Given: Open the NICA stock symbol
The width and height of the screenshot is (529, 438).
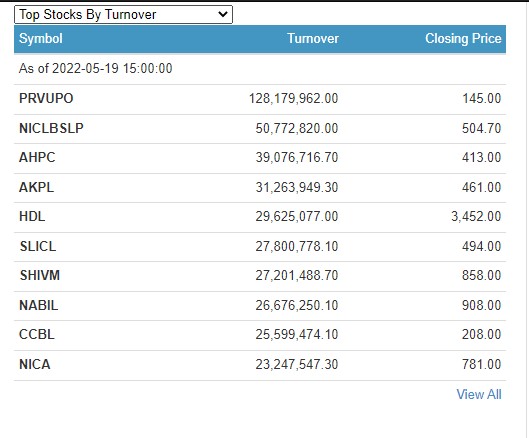Looking at the screenshot, I should pos(35,364).
